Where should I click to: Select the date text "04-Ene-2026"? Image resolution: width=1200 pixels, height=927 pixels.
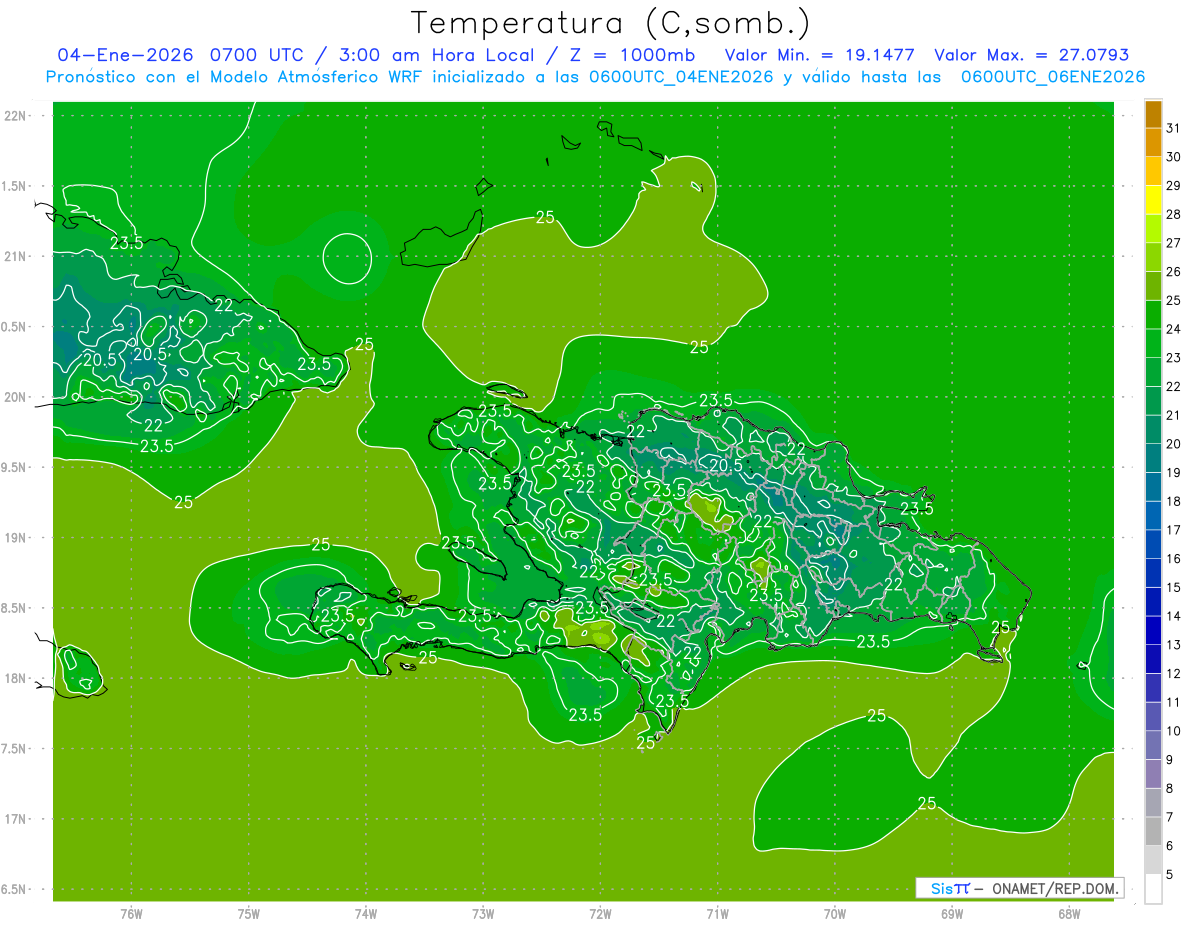click(127, 55)
